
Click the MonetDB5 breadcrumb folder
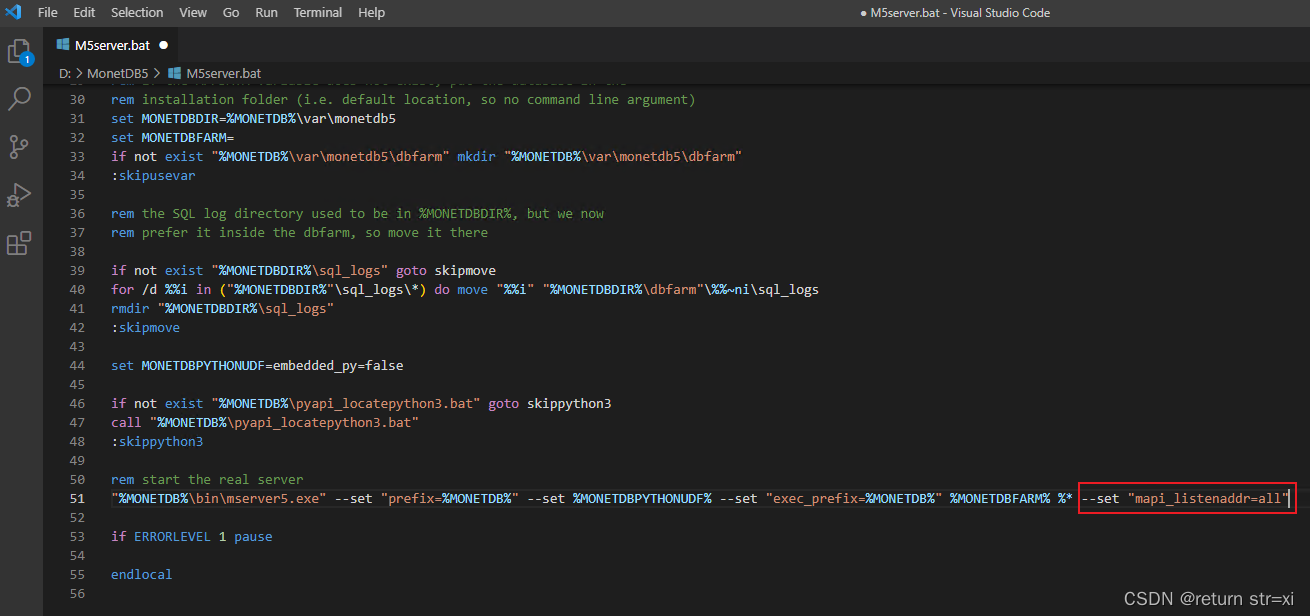(x=117, y=74)
